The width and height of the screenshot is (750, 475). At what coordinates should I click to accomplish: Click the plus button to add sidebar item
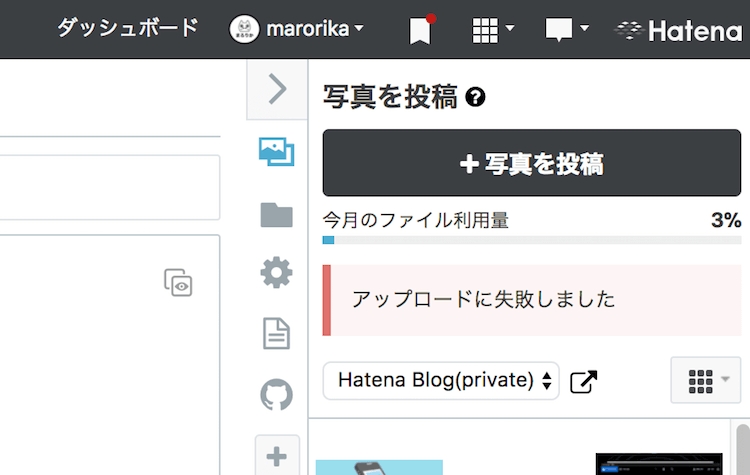click(277, 456)
